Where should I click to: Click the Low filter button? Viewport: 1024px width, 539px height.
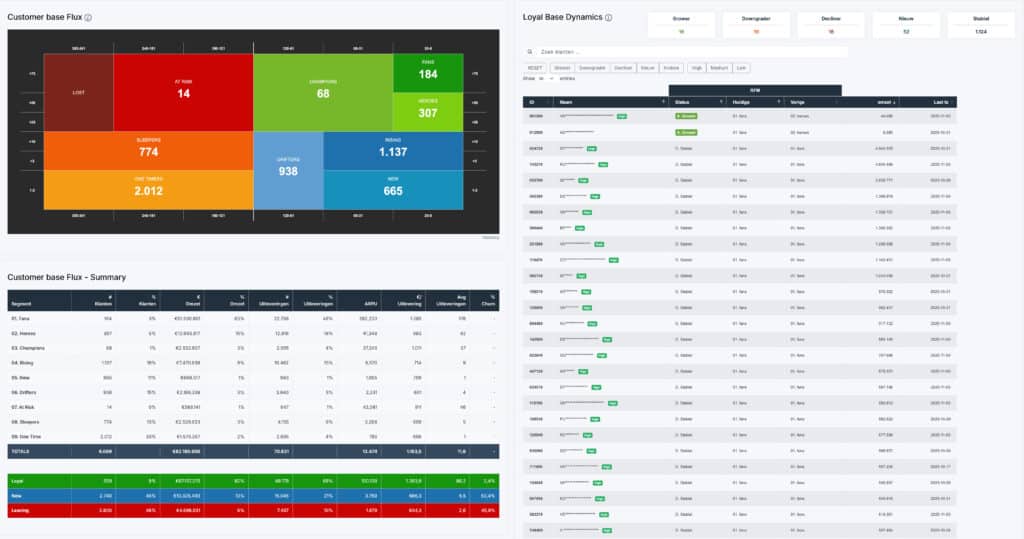[740, 67]
